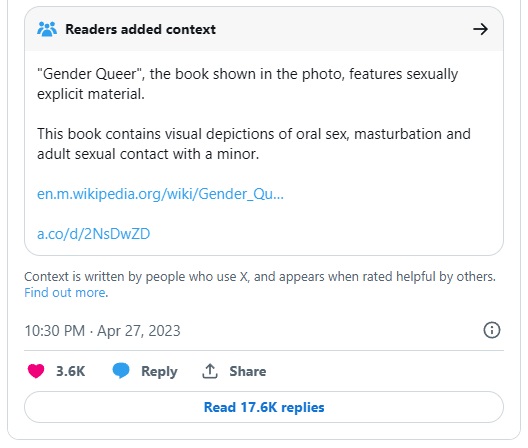Click the 'Context is written by people' text
This screenshot has height=448, width=528.
point(260,277)
